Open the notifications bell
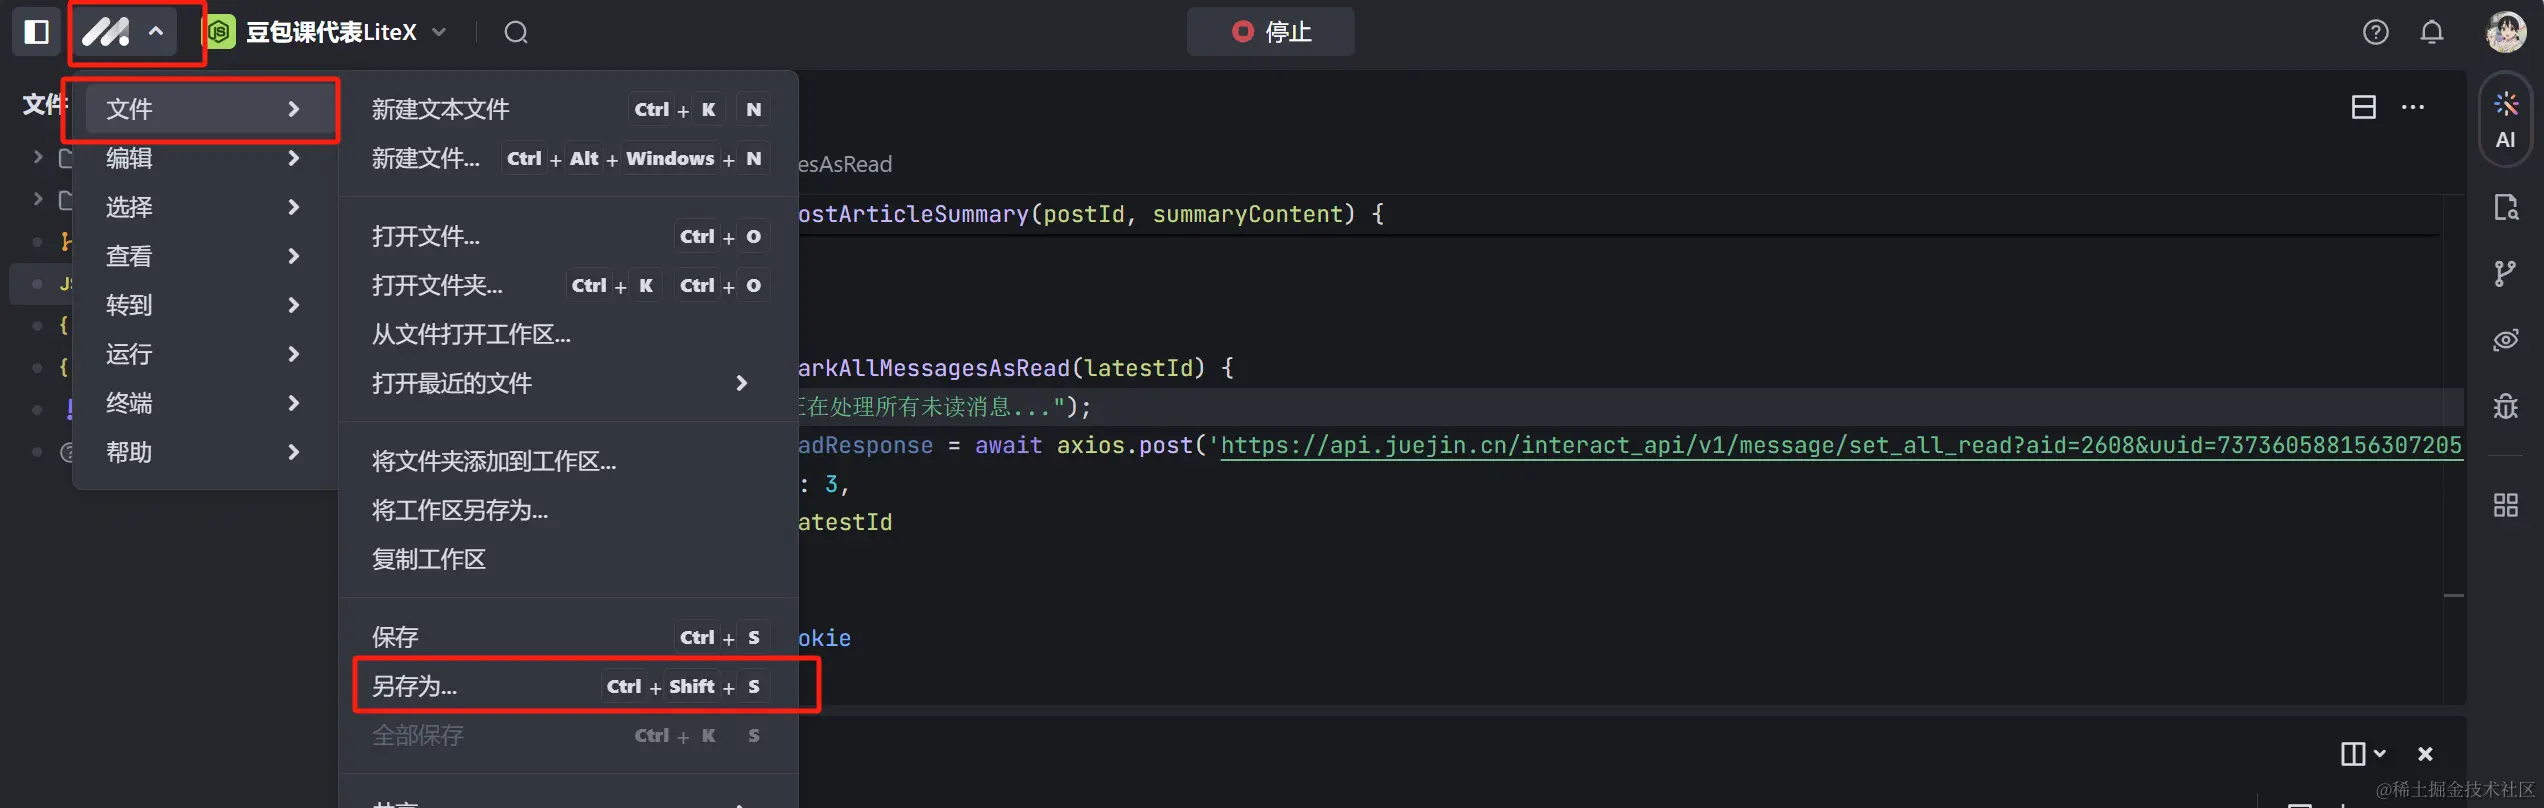 [x=2432, y=32]
